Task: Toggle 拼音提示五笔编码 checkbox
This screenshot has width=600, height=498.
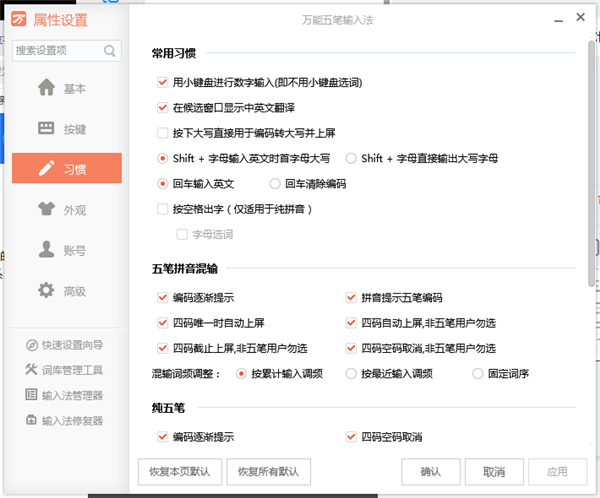Action: click(x=351, y=297)
